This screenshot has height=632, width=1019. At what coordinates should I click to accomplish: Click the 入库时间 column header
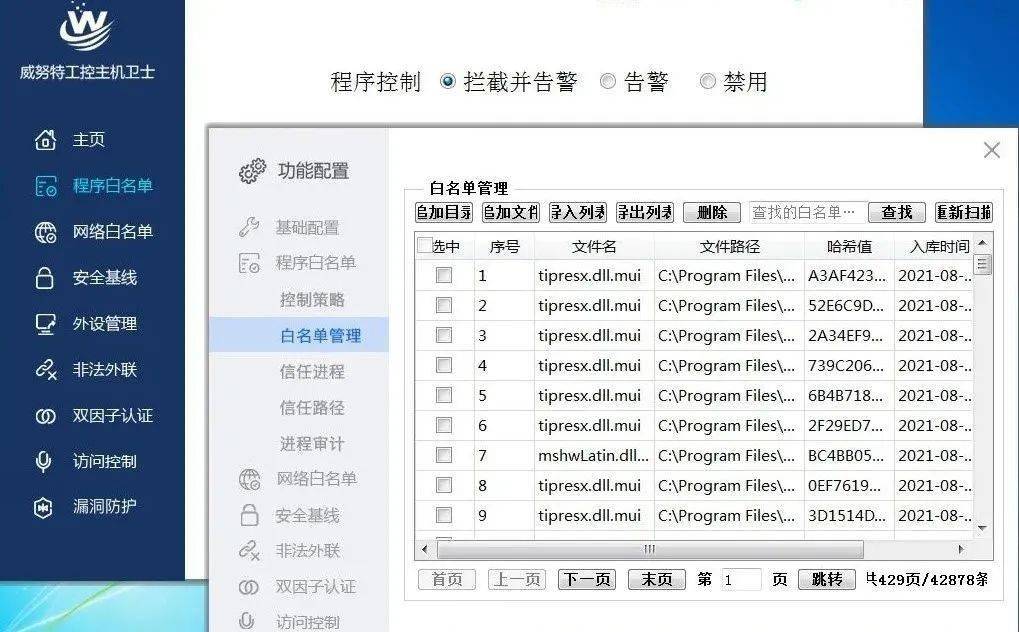click(x=935, y=246)
